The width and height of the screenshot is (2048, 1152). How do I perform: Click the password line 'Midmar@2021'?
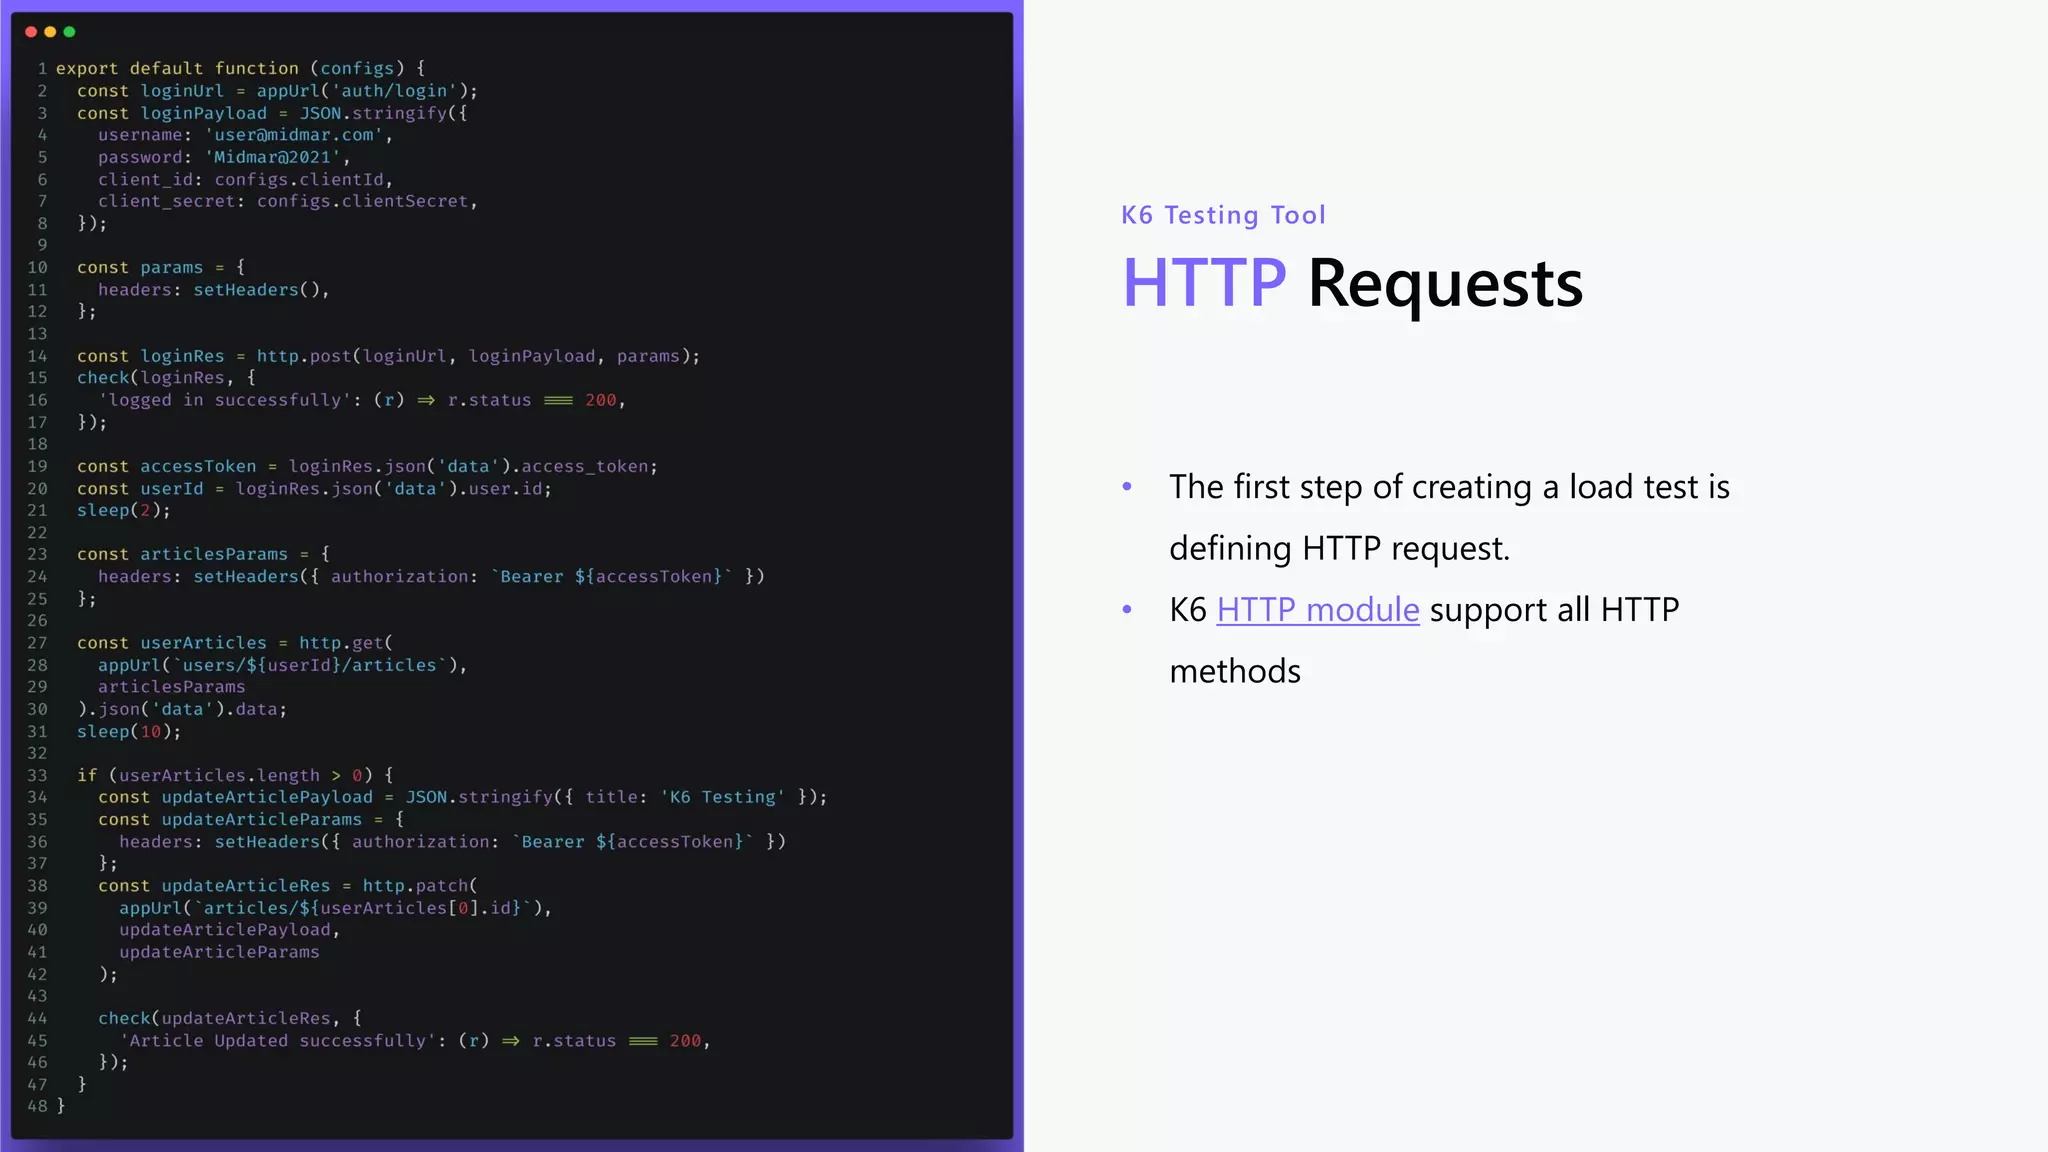pos(224,157)
